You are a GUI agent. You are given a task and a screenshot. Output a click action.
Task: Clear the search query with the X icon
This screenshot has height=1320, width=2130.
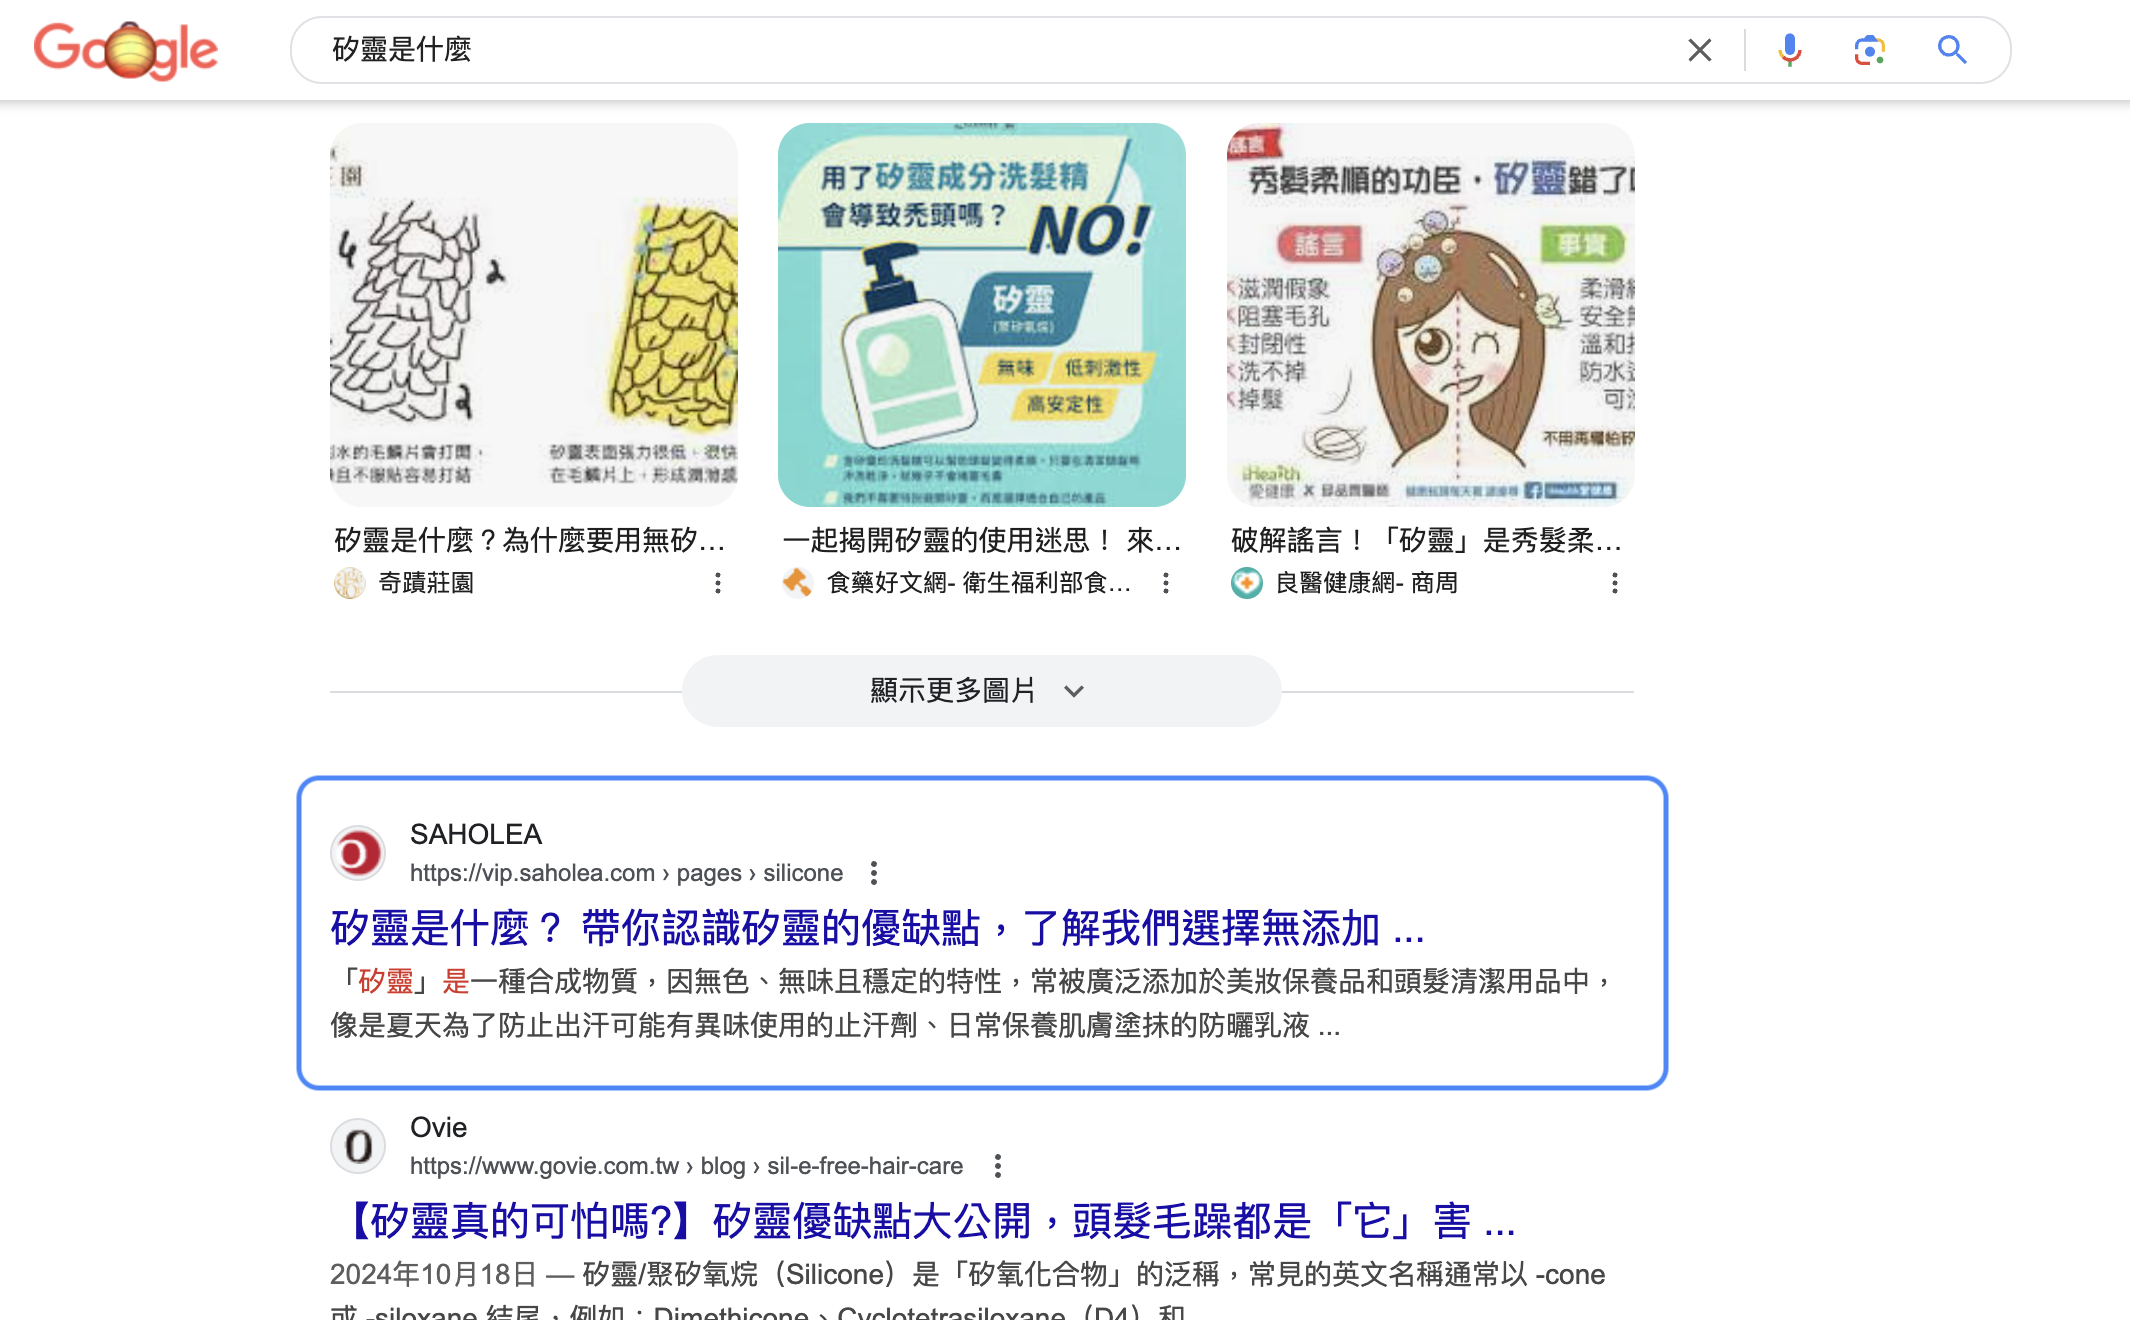point(1700,50)
